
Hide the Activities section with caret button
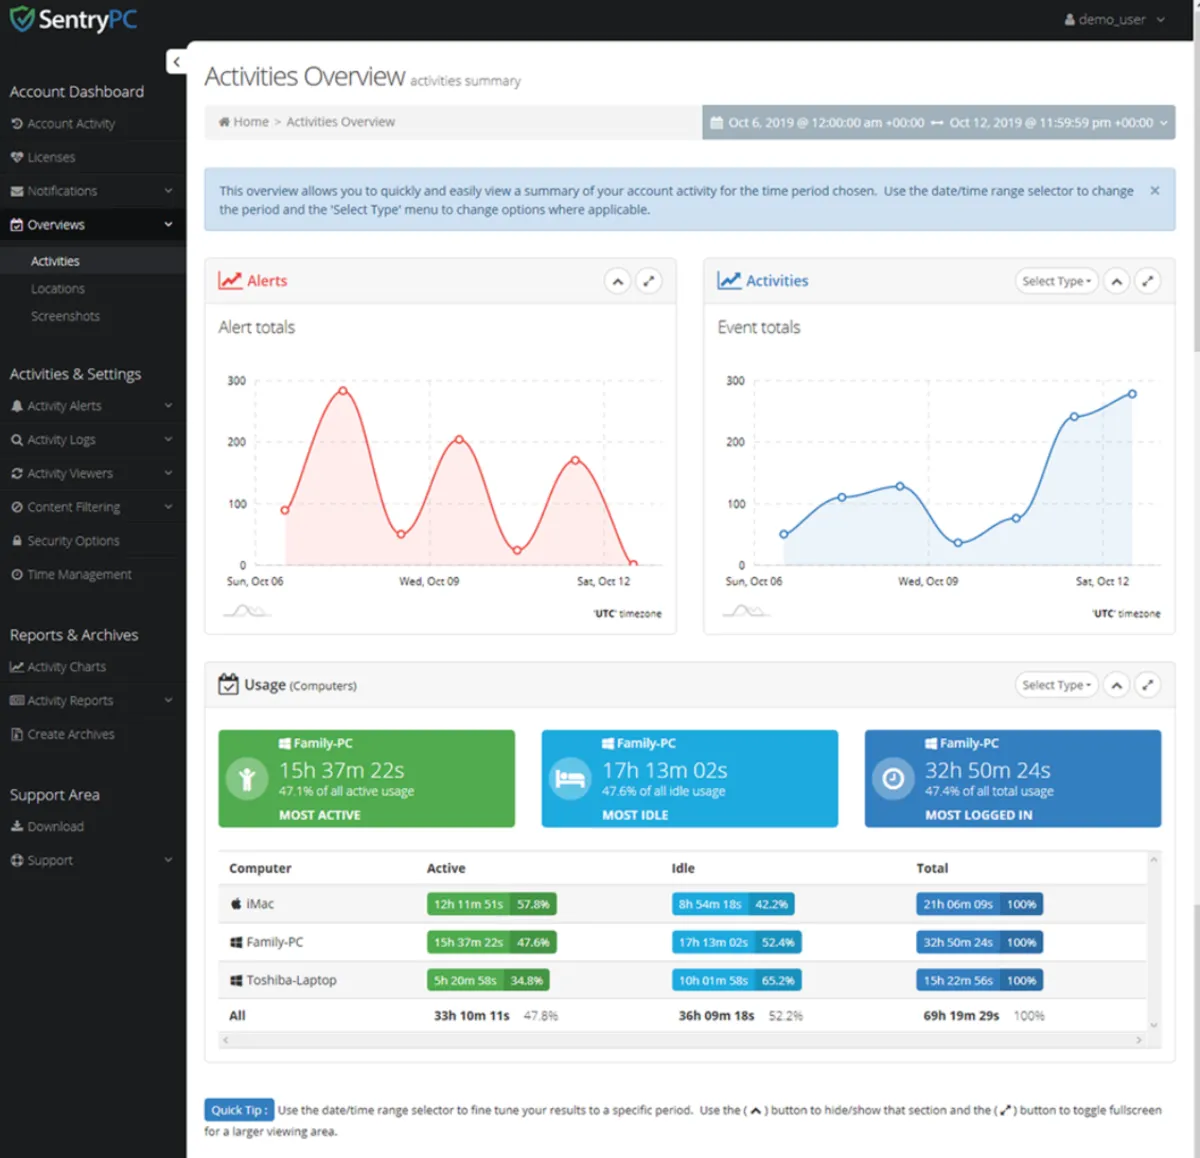point(1117,281)
